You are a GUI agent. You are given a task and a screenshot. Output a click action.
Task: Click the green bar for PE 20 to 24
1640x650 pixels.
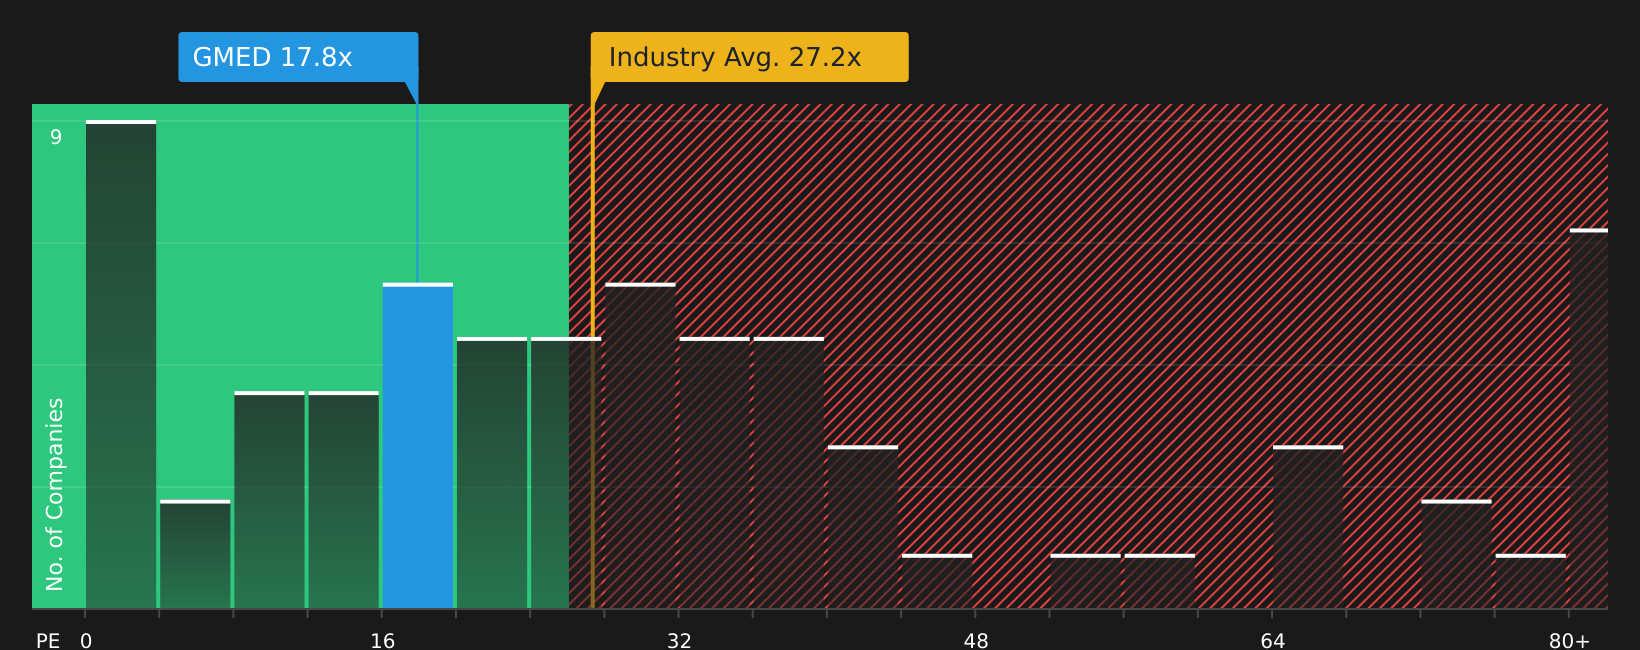(492, 473)
